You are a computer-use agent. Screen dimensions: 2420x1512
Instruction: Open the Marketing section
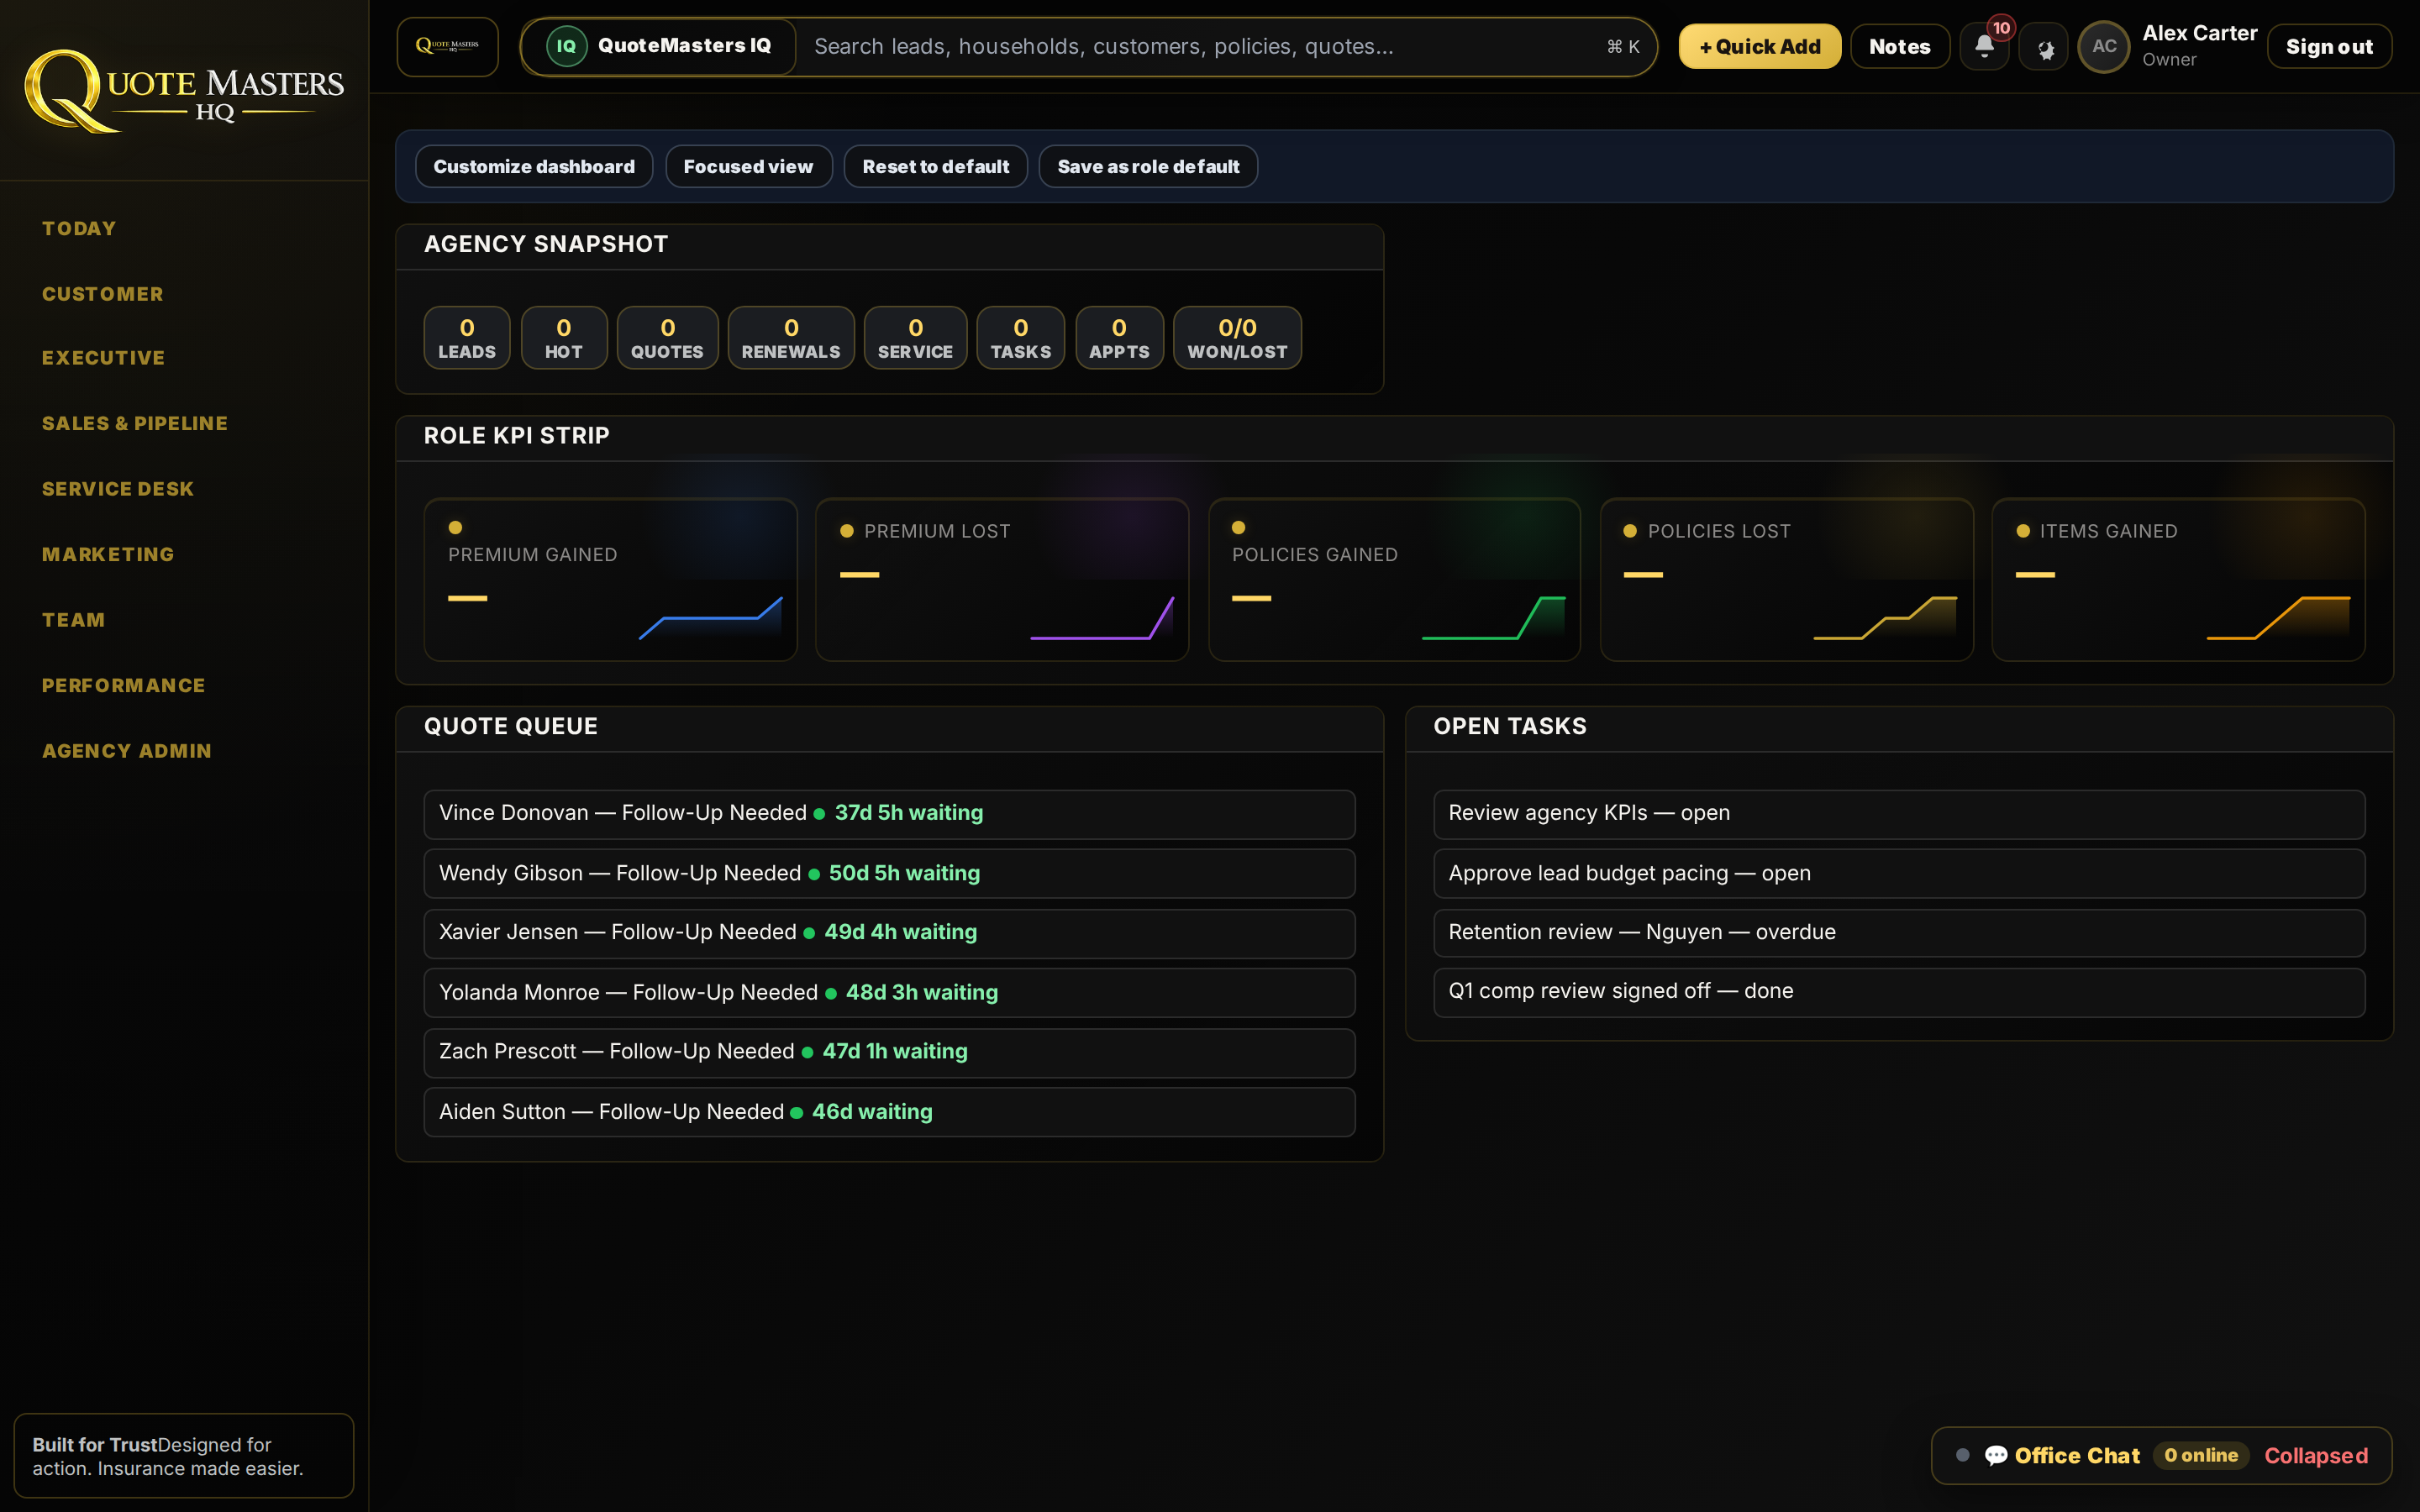(x=108, y=554)
